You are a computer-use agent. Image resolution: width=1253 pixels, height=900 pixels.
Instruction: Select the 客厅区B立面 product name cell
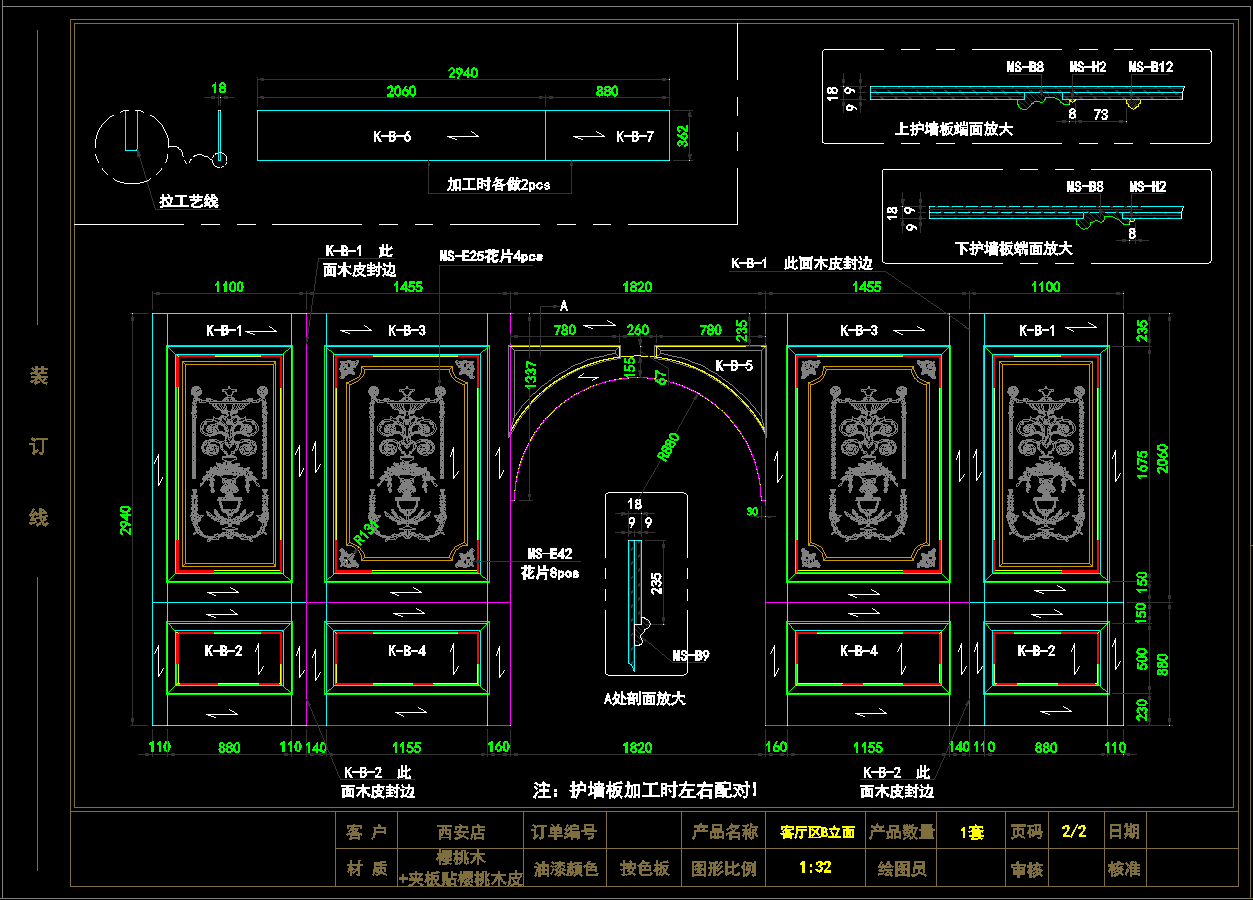(x=817, y=832)
